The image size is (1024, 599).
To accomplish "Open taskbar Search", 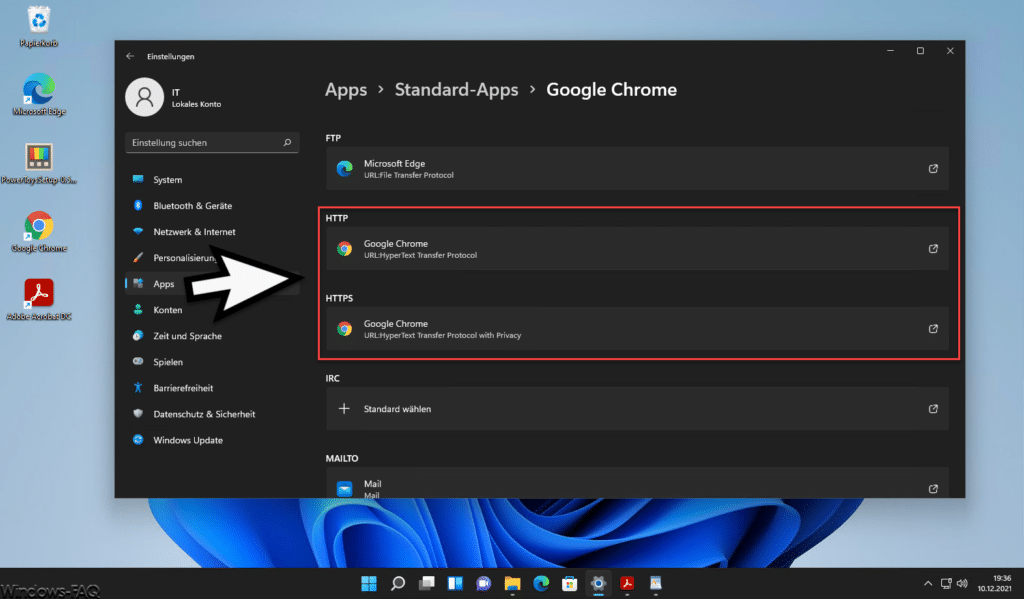I will (x=398, y=583).
